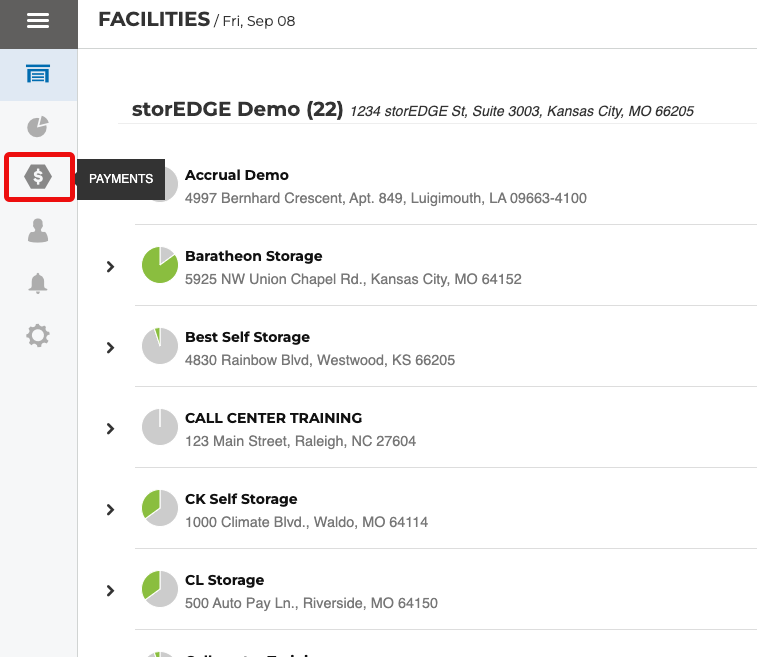Image resolution: width=757 pixels, height=657 pixels.
Task: Expand the CALL CENTER TRAINING row
Action: pos(111,429)
